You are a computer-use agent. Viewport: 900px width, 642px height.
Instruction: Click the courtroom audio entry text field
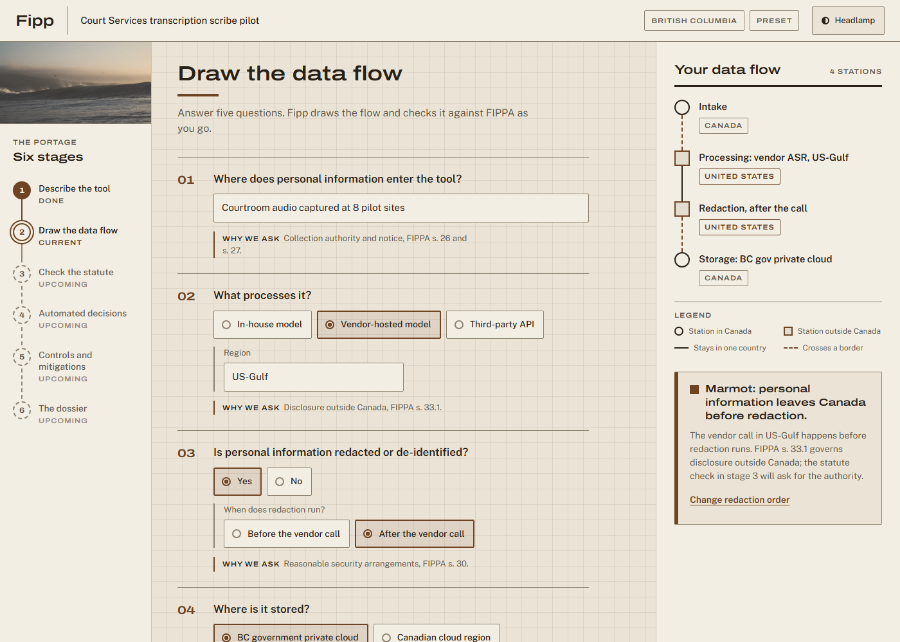(401, 208)
